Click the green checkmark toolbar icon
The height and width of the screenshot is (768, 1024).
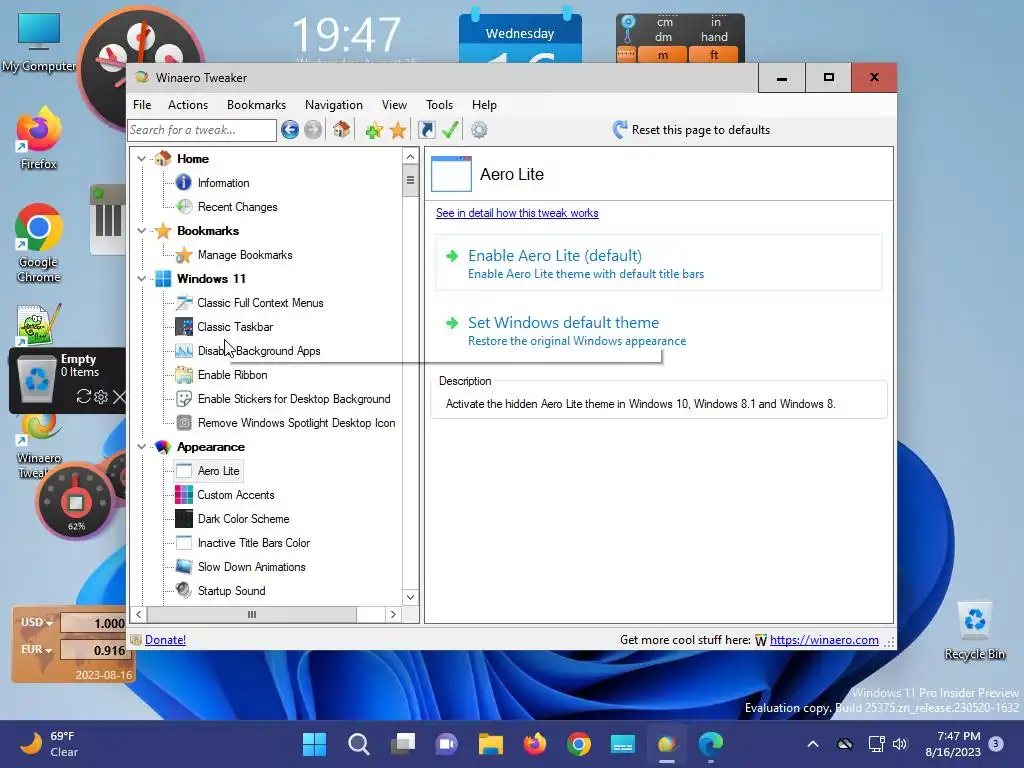coord(450,130)
